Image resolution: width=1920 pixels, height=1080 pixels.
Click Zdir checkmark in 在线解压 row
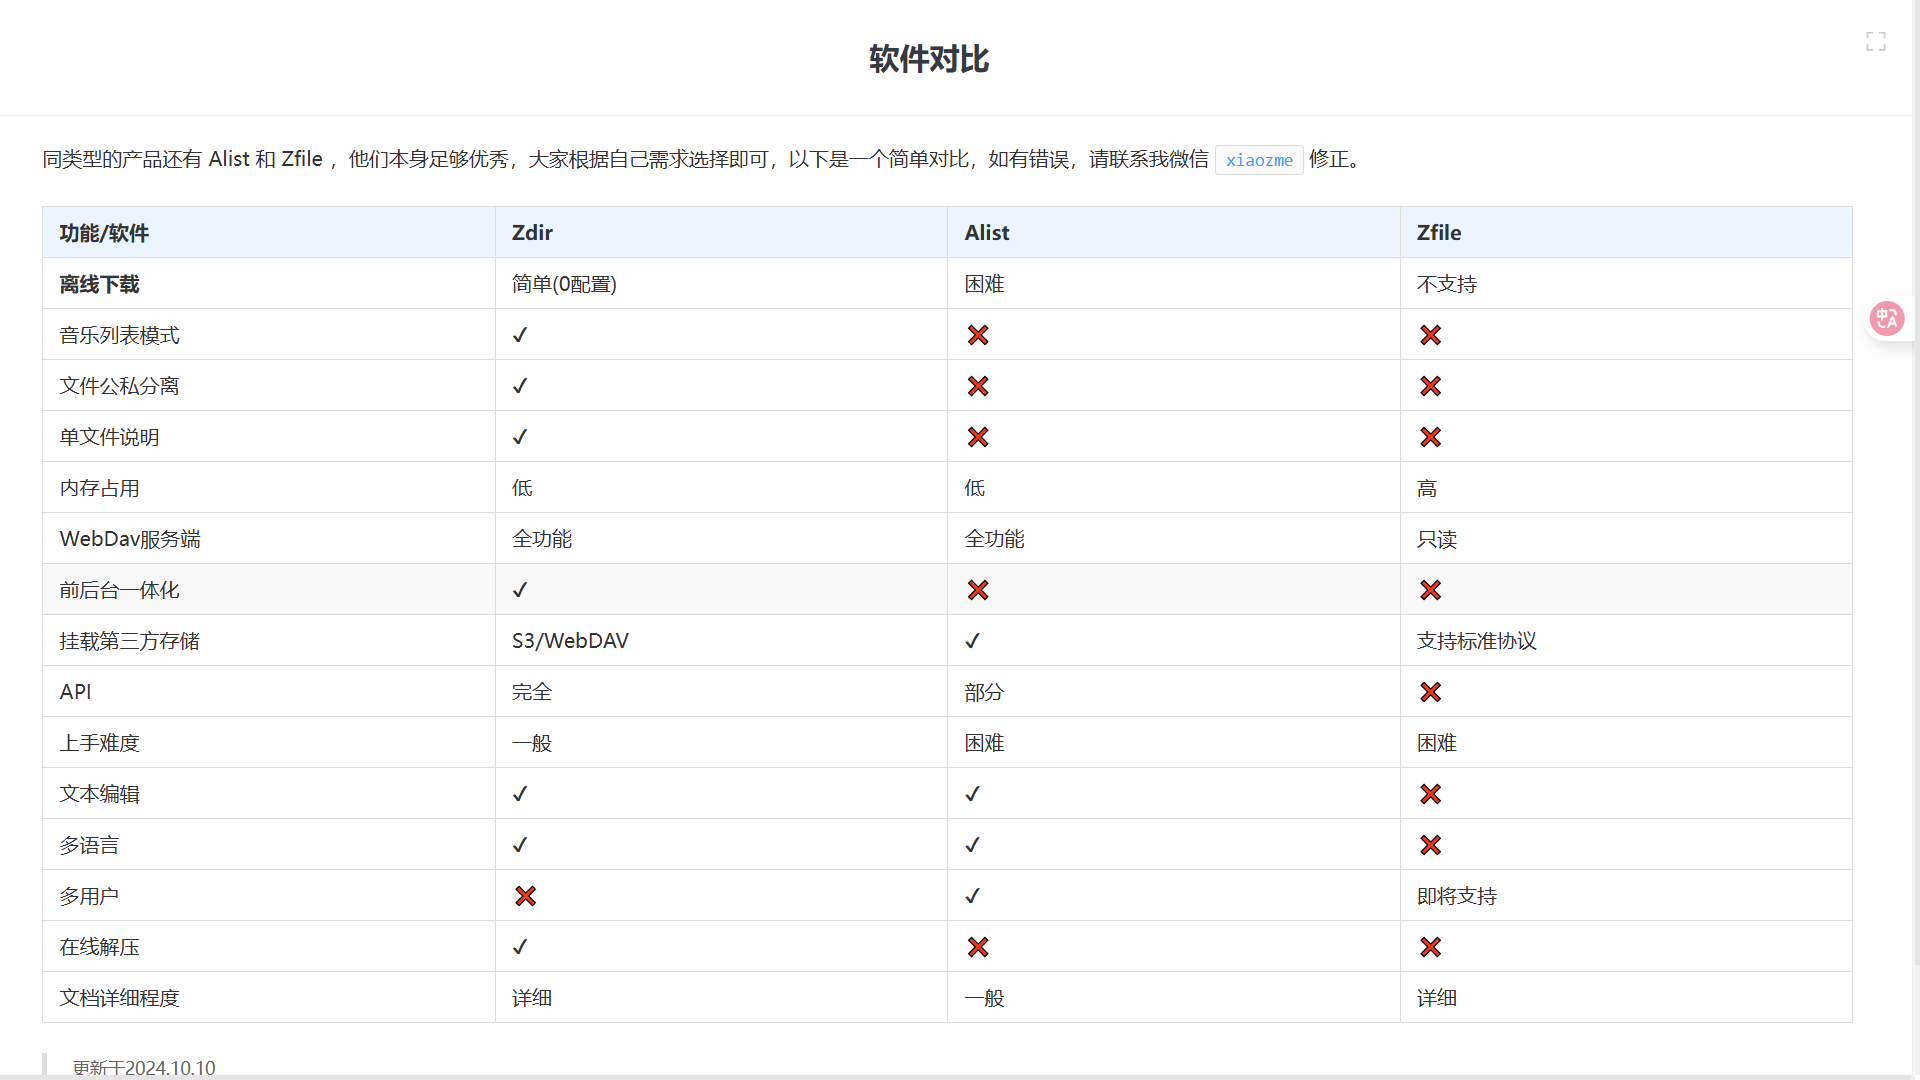click(520, 947)
